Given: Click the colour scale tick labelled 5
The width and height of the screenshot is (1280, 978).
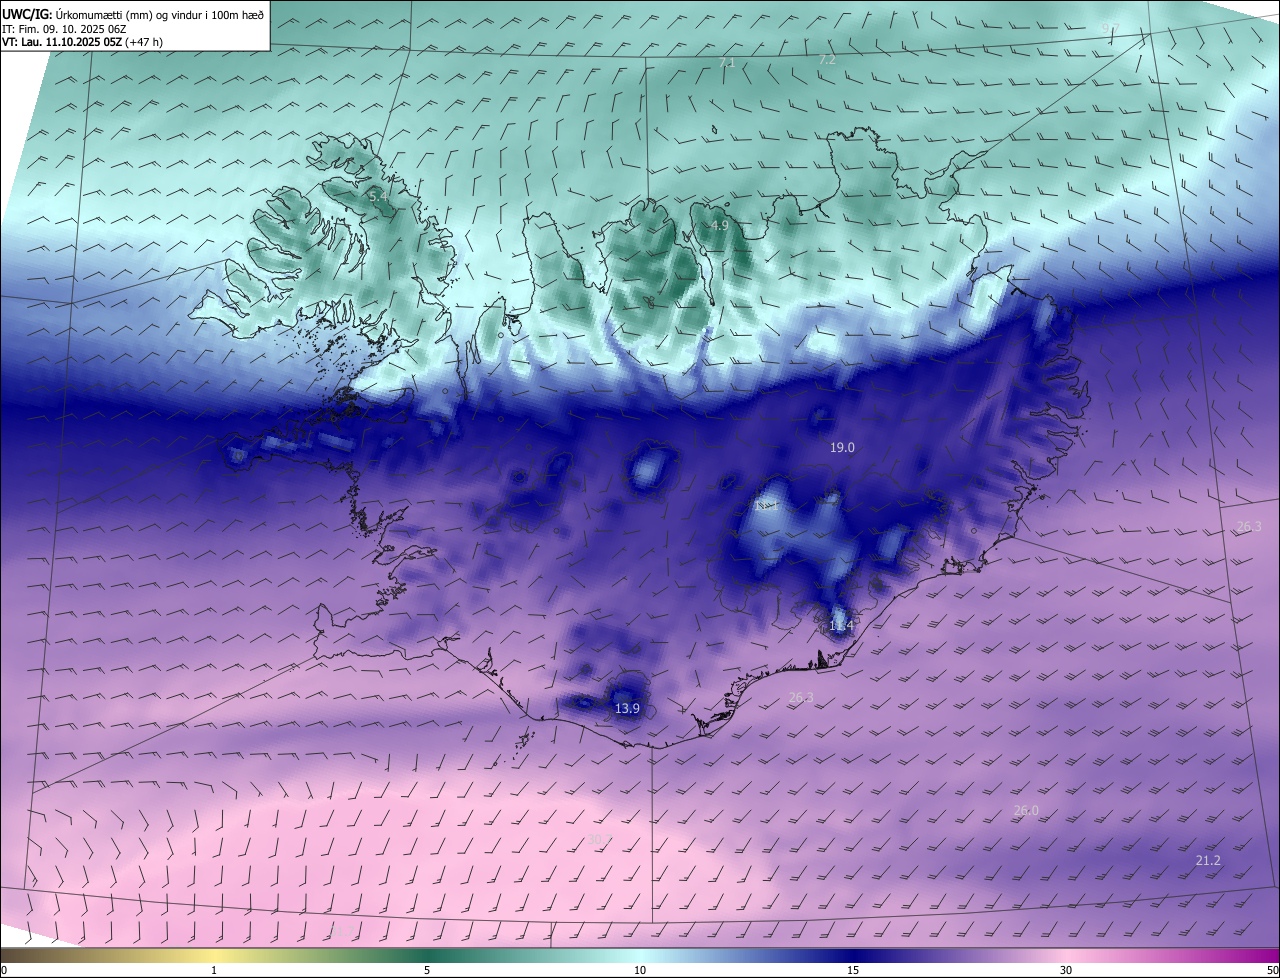Looking at the screenshot, I should 427,970.
